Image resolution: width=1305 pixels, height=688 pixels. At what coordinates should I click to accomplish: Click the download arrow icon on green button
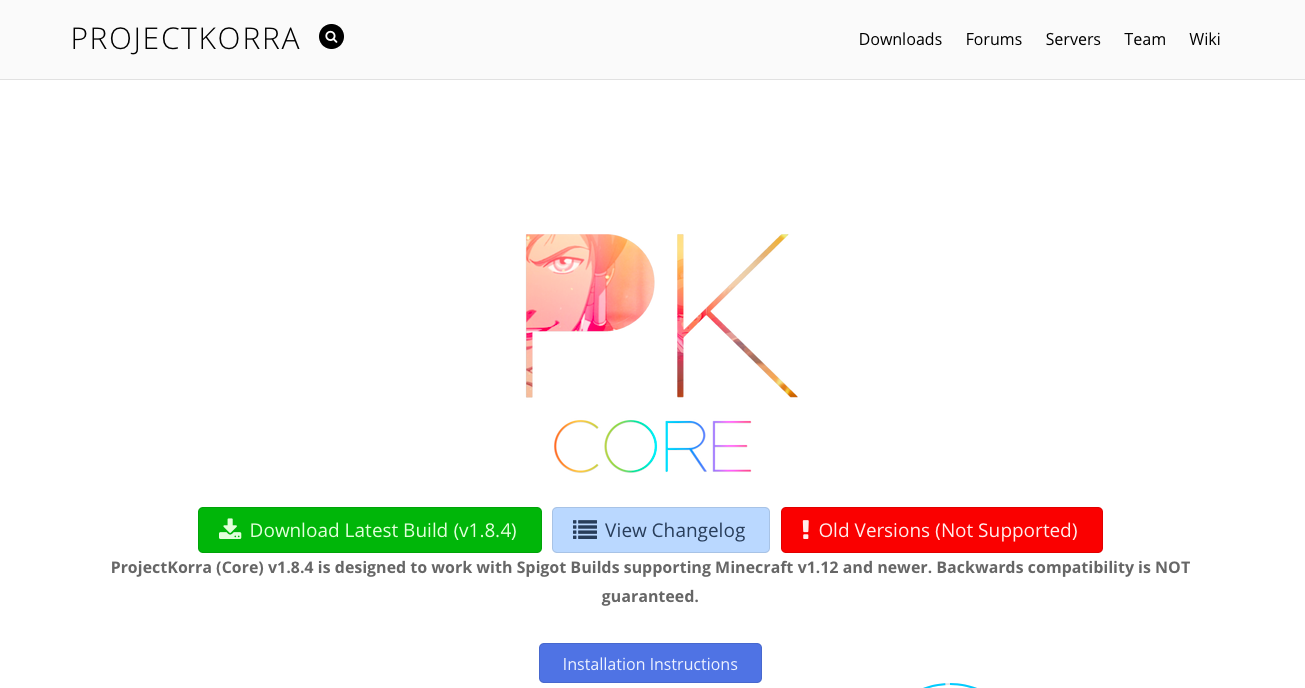pyautogui.click(x=230, y=530)
